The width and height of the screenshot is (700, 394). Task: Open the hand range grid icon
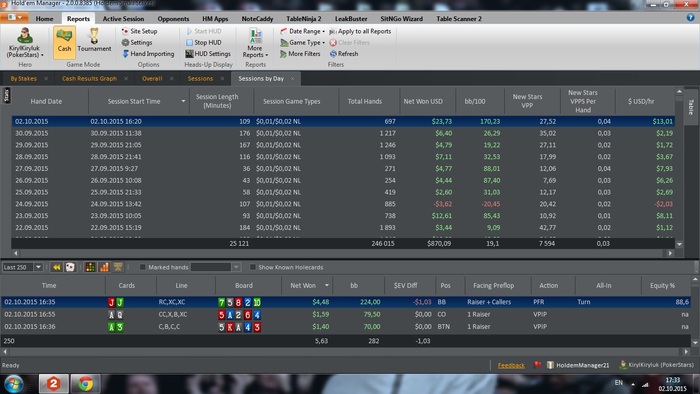tap(90, 267)
